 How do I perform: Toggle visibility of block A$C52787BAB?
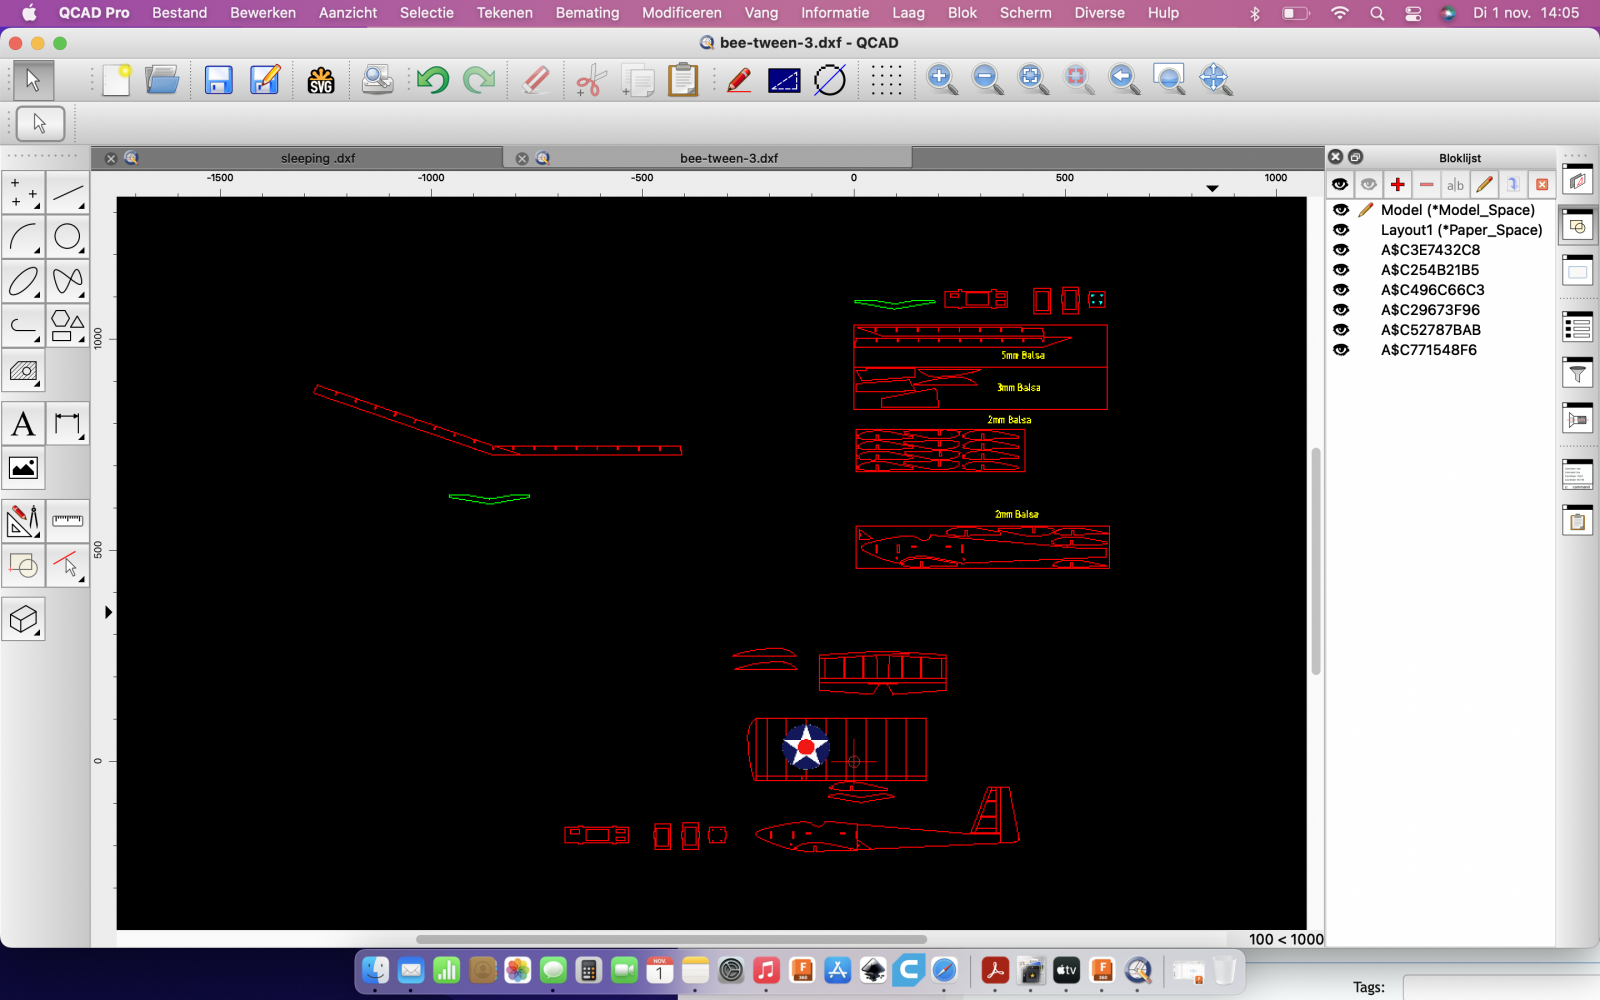(1341, 330)
